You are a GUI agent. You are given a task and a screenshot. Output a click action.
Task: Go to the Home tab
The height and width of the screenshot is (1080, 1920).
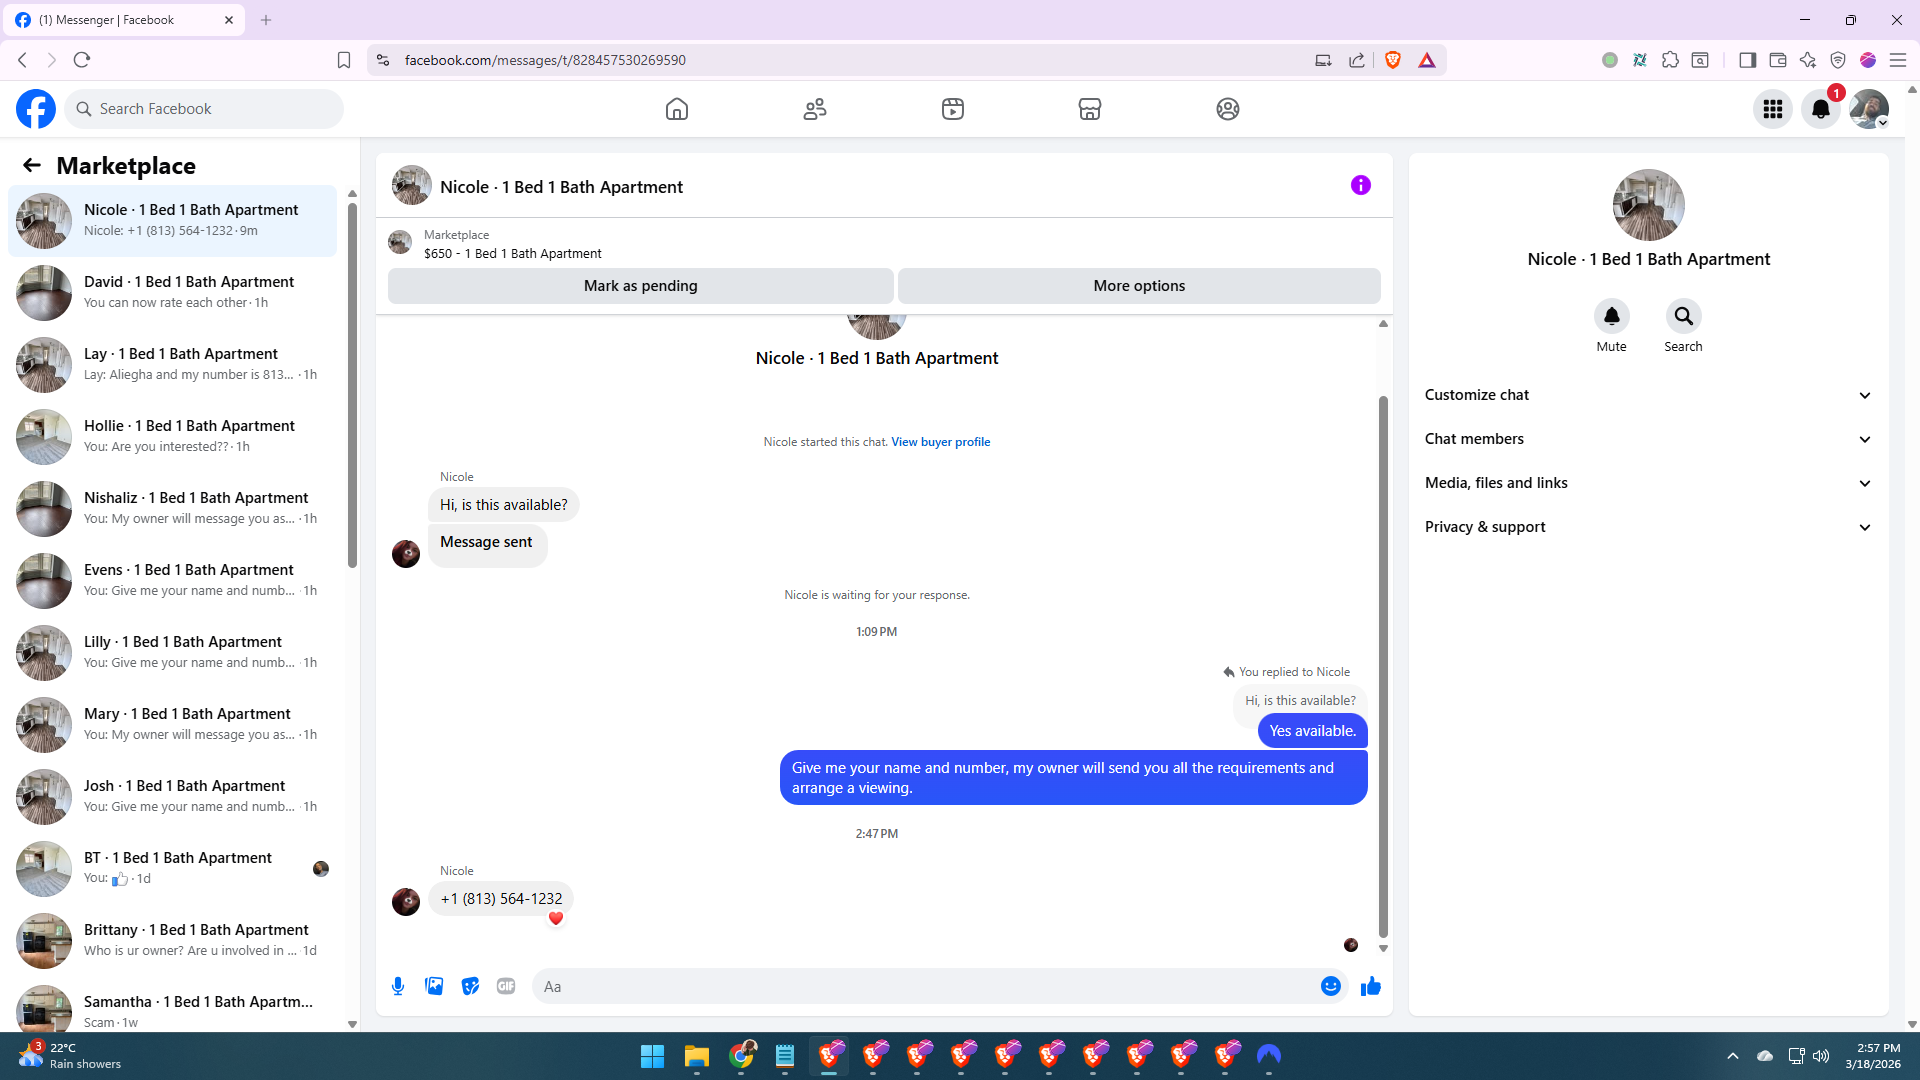click(677, 109)
